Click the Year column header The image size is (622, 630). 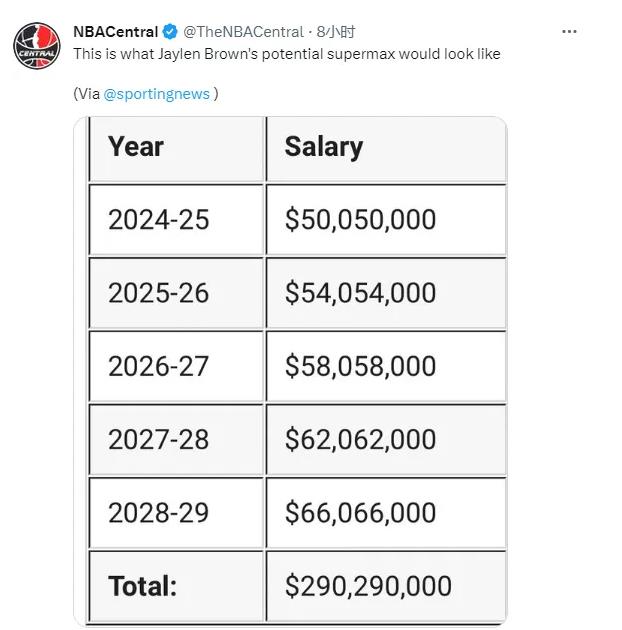pos(176,149)
